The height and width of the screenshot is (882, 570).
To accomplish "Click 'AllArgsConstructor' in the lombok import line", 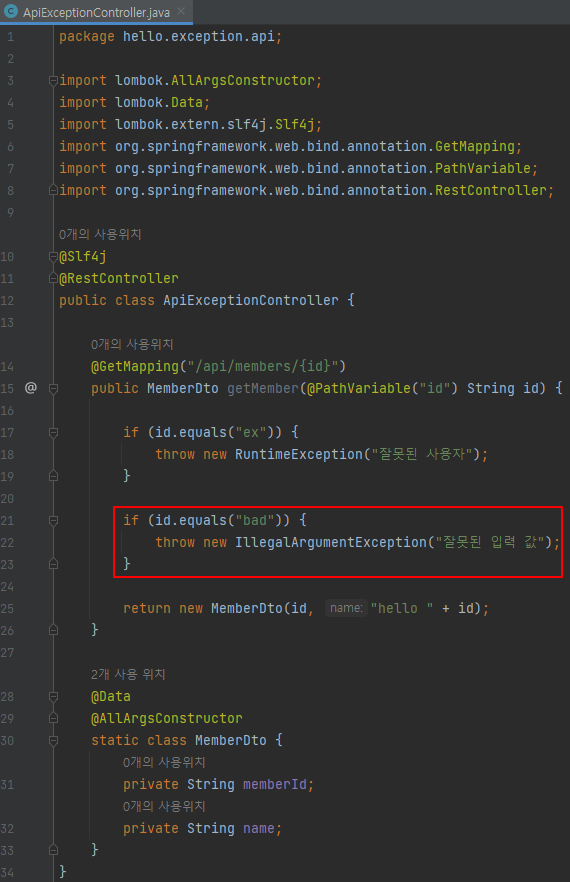I will click(243, 80).
